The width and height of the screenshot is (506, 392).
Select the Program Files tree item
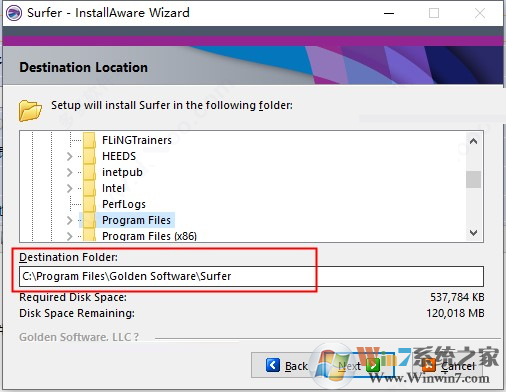point(136,220)
